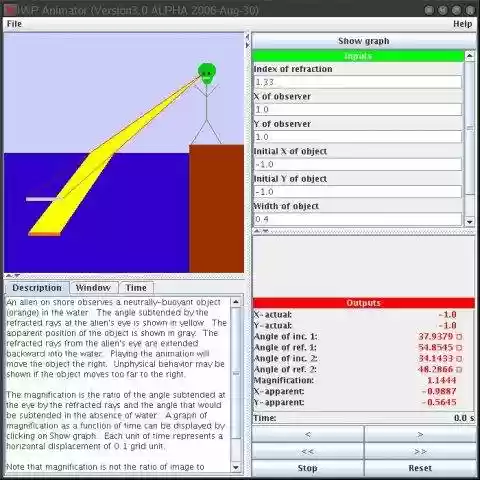Image resolution: width=480 pixels, height=480 pixels.
Task: Fast forward with the >> button
Action: pyautogui.click(x=420, y=451)
